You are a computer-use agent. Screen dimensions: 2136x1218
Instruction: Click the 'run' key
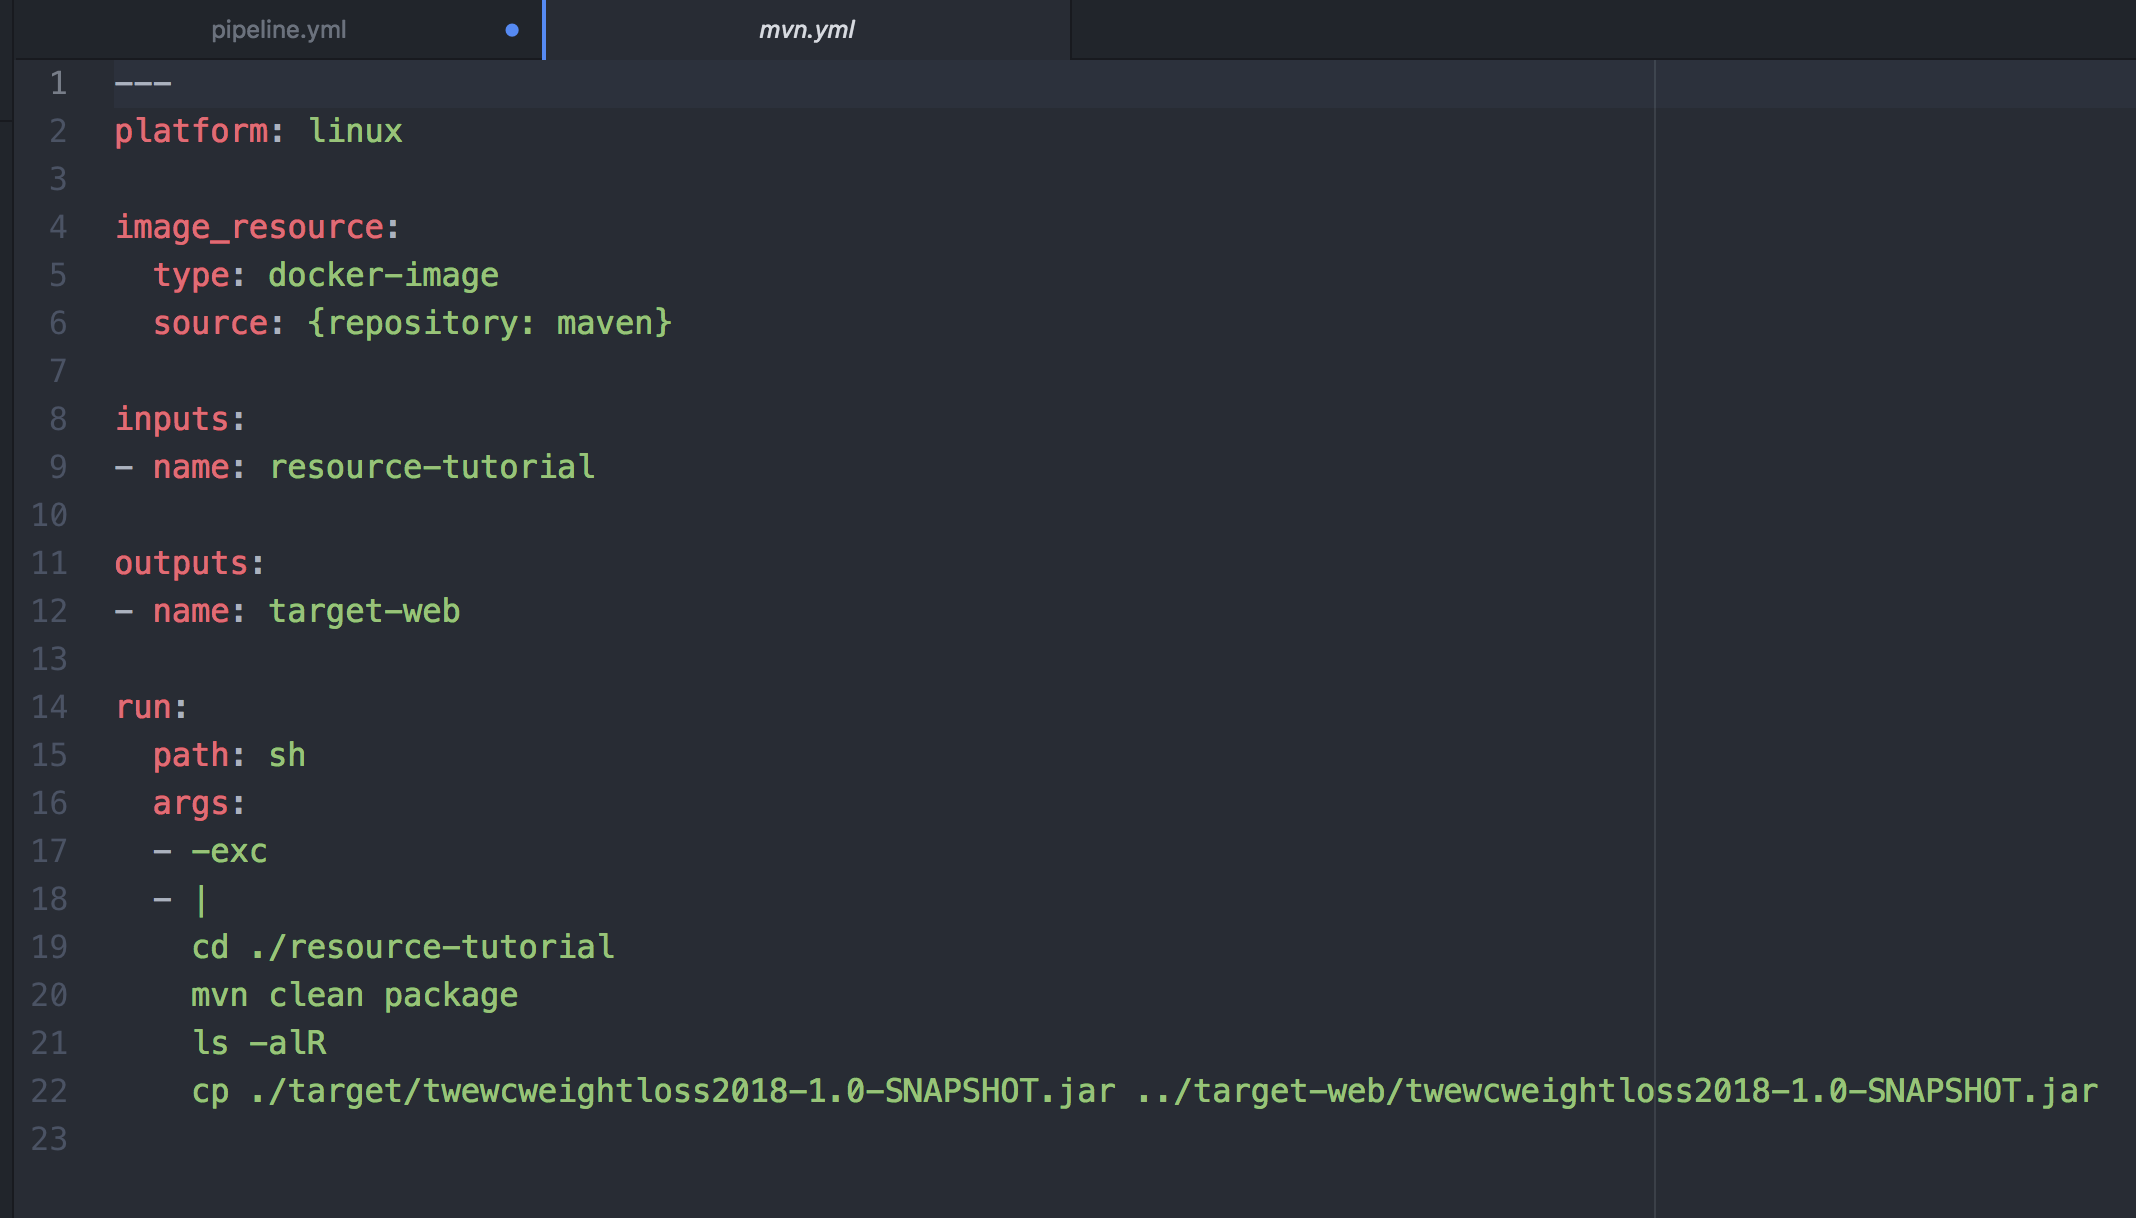[143, 707]
